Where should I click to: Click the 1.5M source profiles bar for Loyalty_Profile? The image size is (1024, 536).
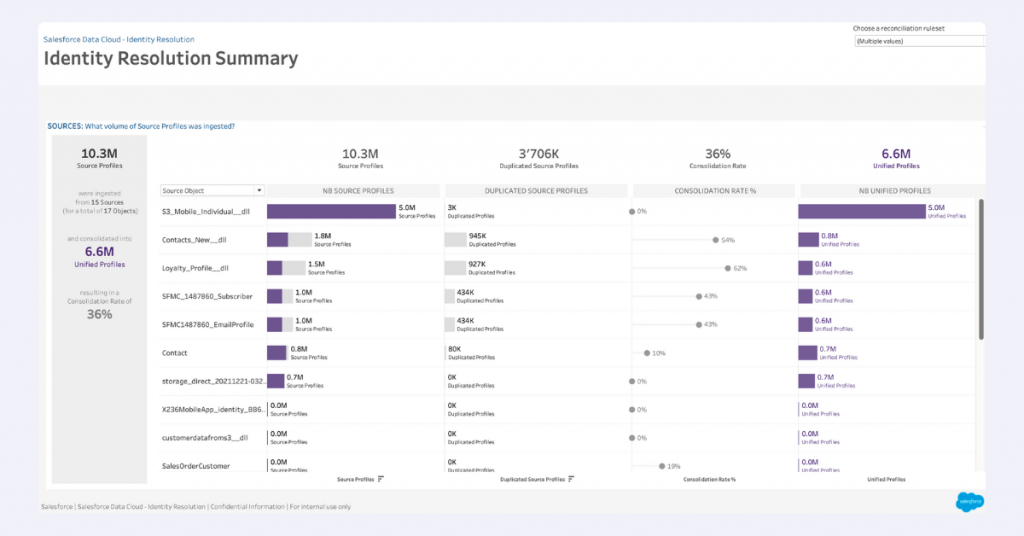coord(286,268)
